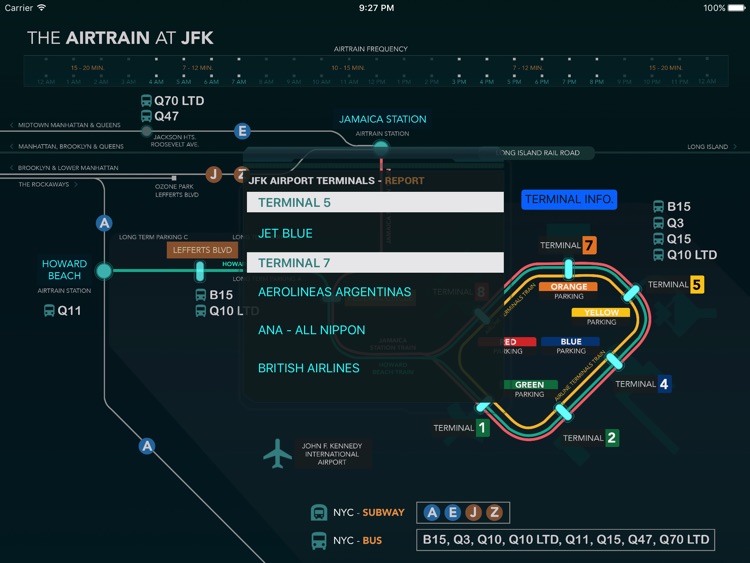Tap 'BROOKLYN & LOWER MANHATTAN' direction label

pyautogui.click(x=68, y=168)
